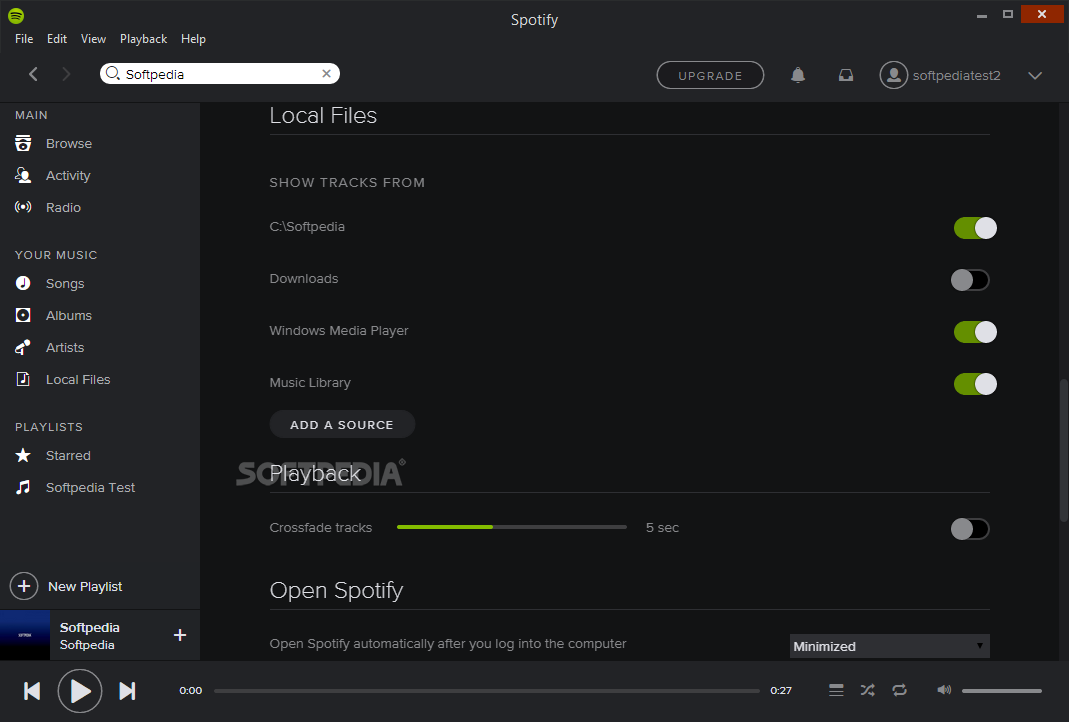Image resolution: width=1069 pixels, height=722 pixels.
Task: Go back with the left arrow
Action: (x=33, y=74)
